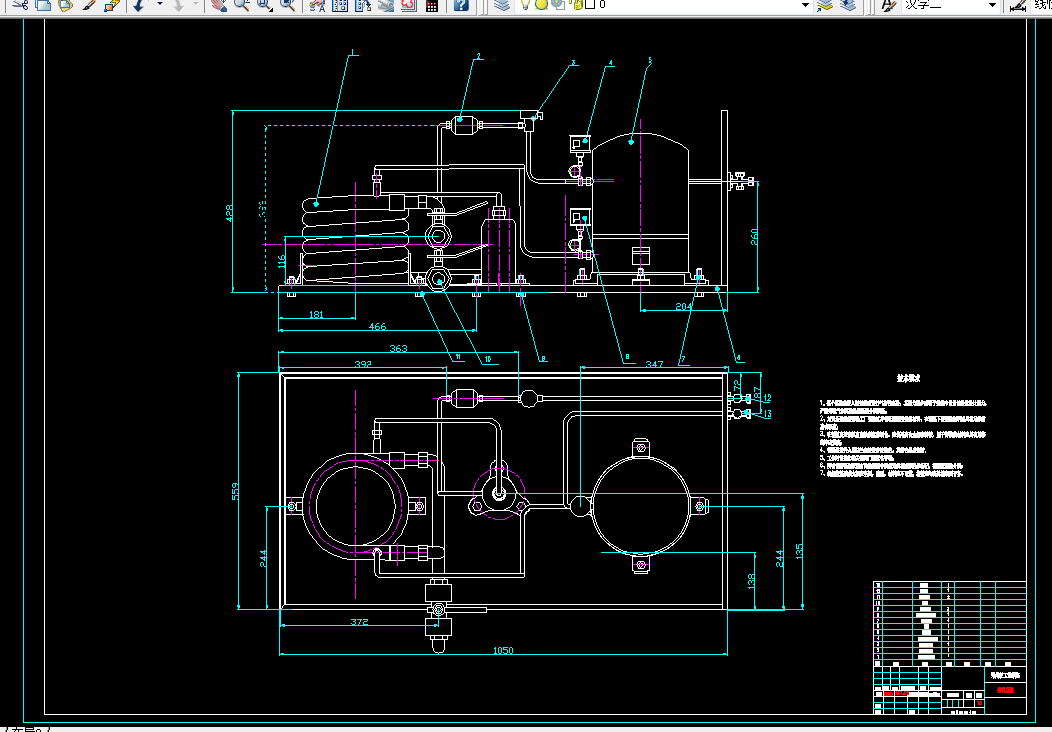Open the Properties palette icon
Viewport: 1052px width, 732px height.
pos(317,5)
